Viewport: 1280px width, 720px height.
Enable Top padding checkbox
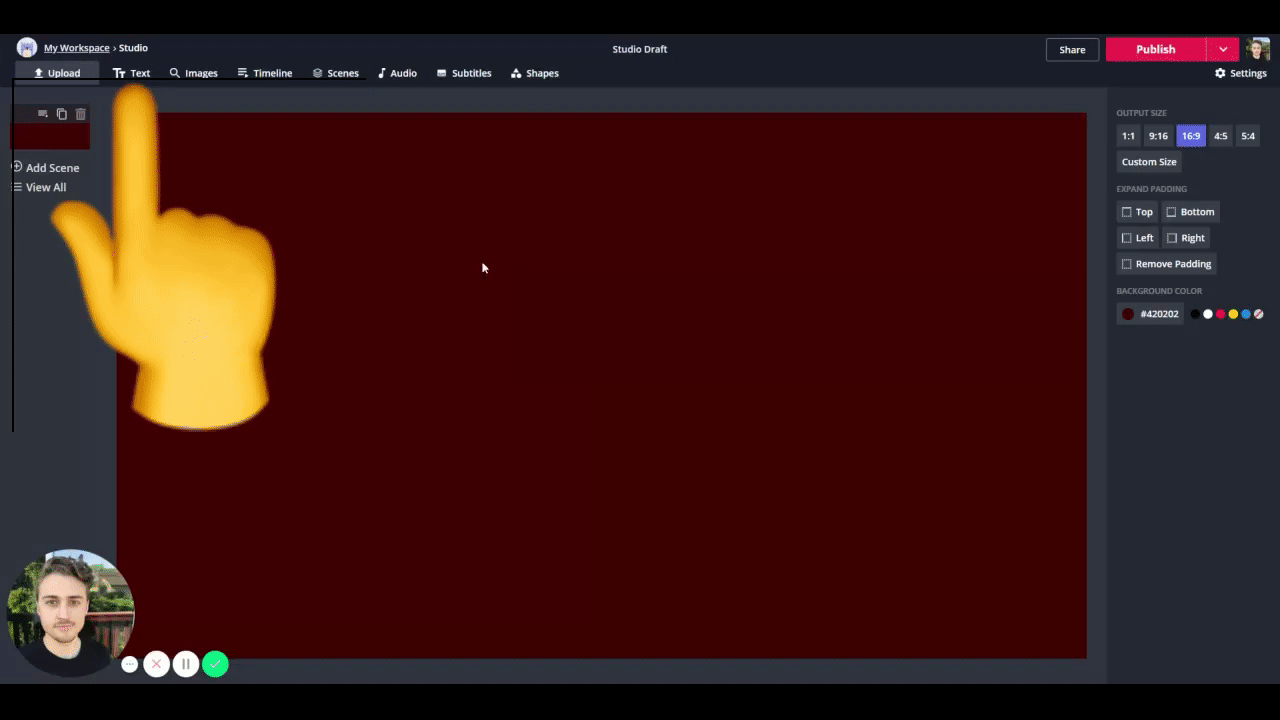click(x=1127, y=212)
